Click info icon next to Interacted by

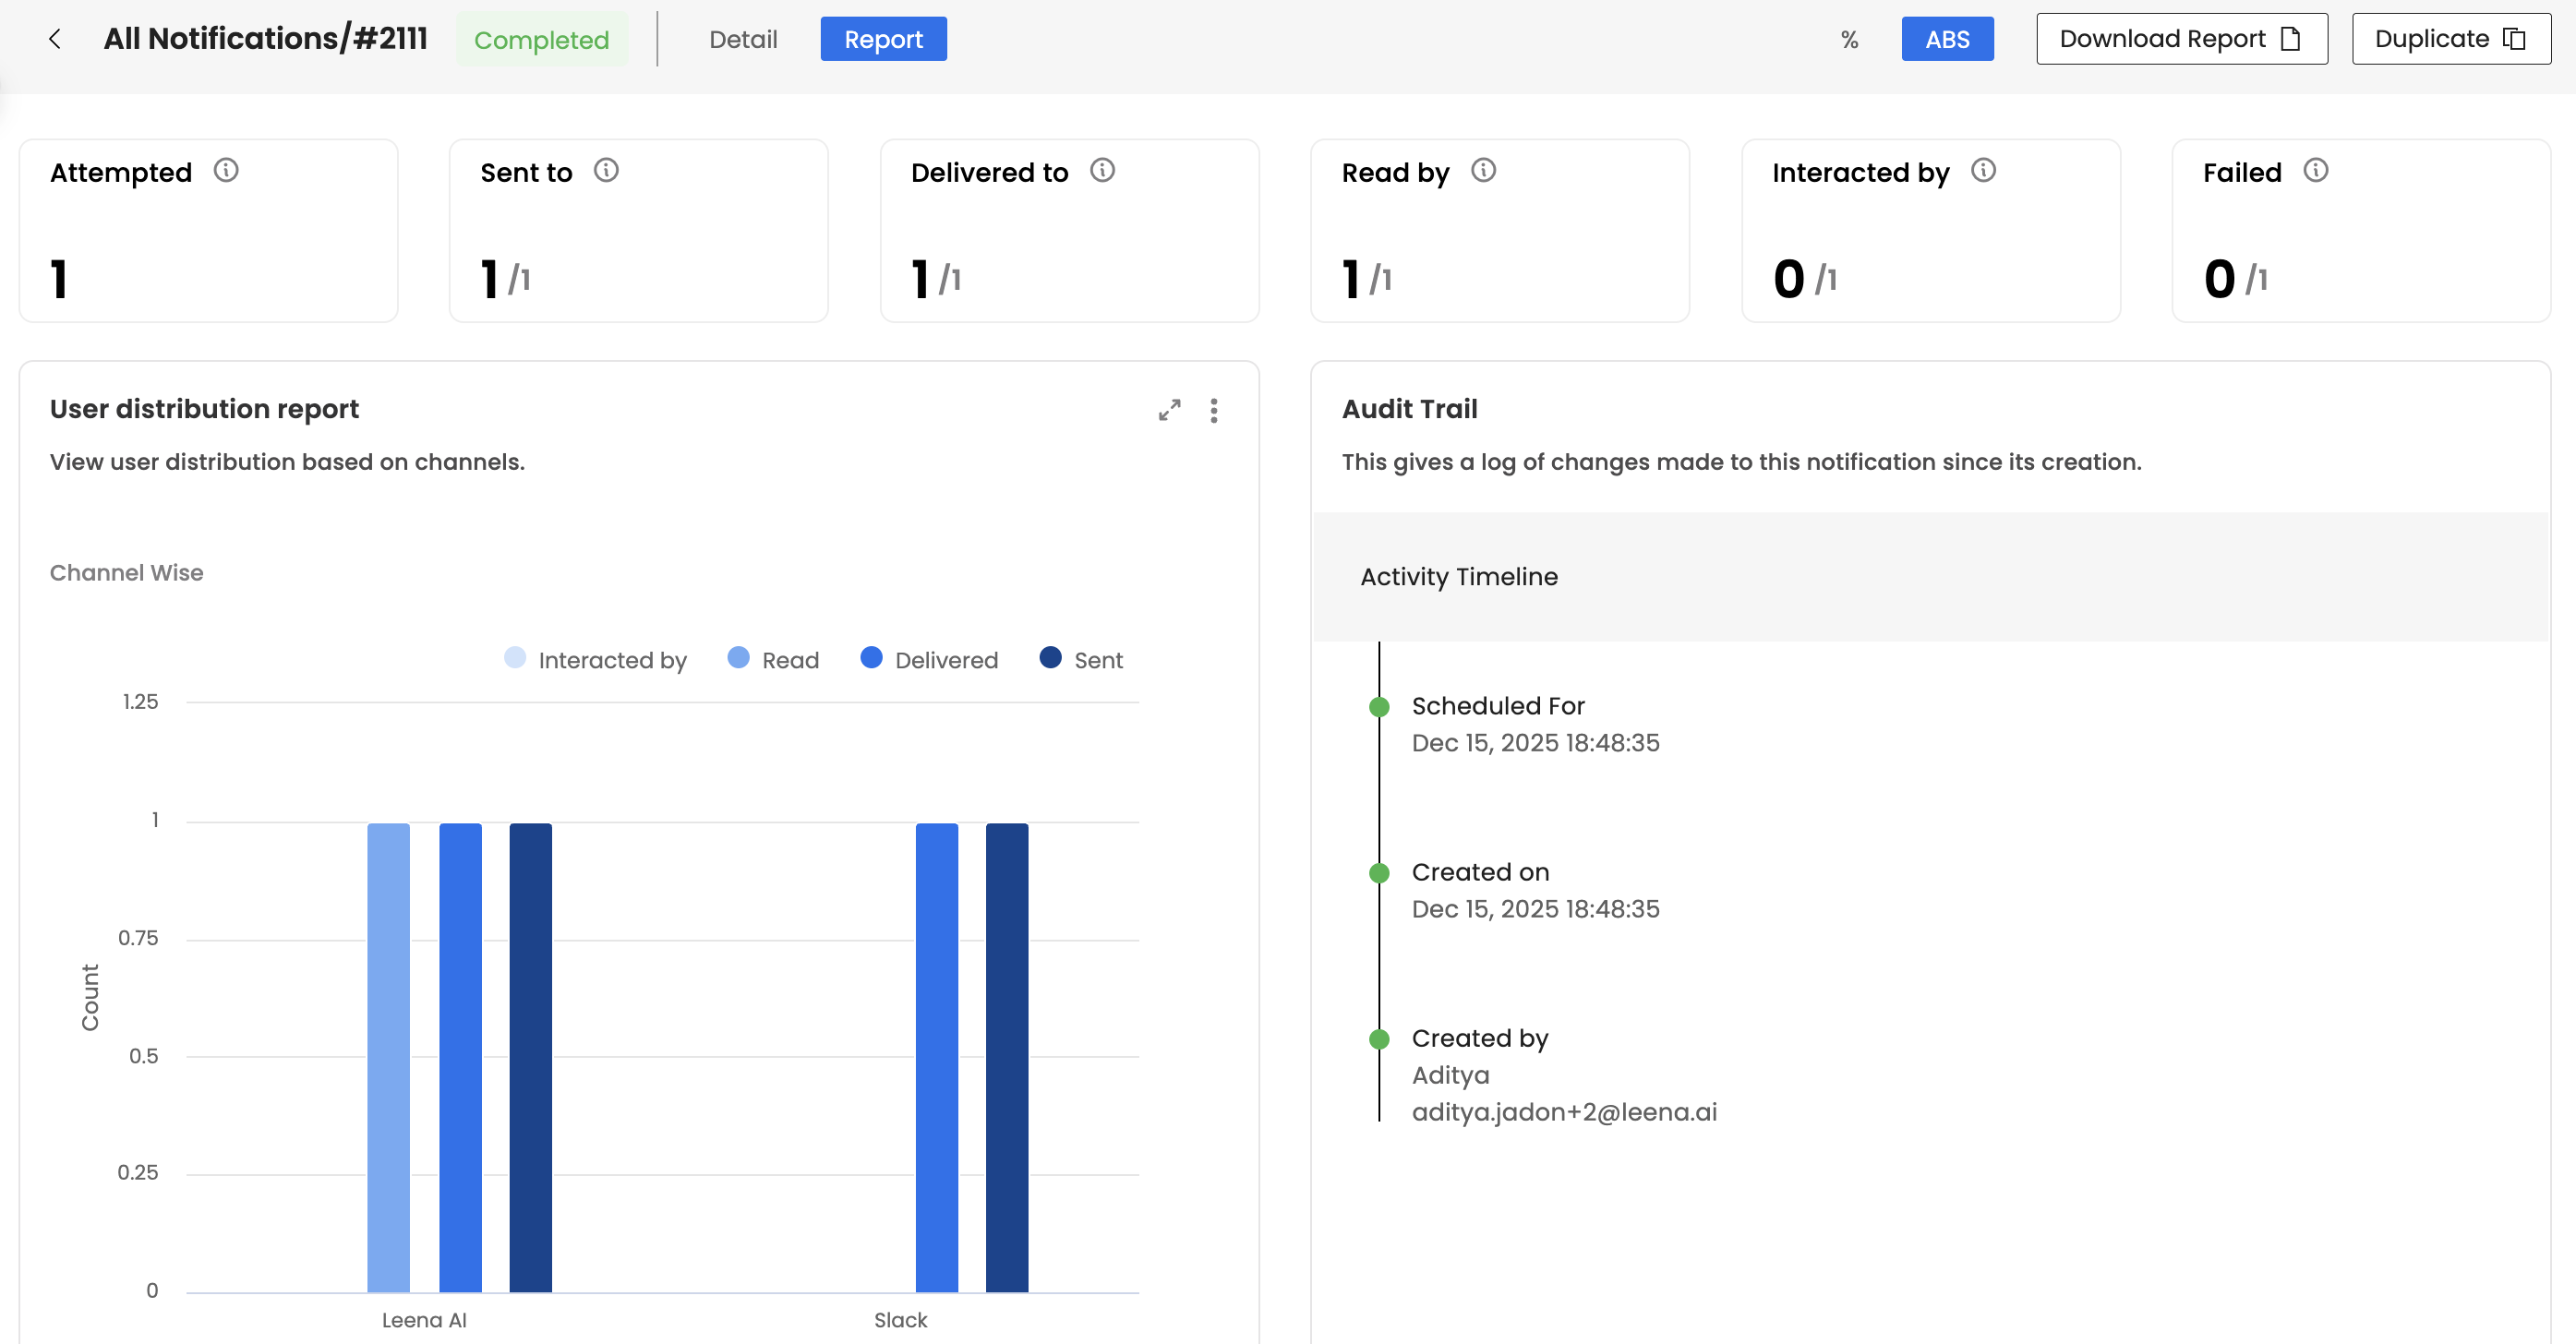point(1983,171)
